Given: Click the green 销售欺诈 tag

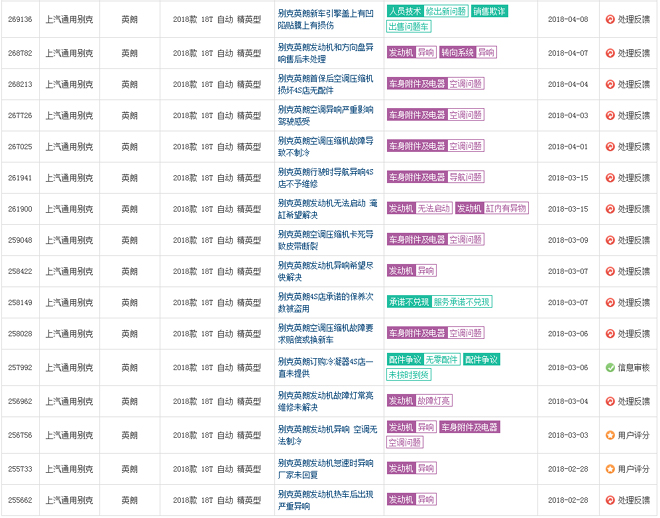Looking at the screenshot, I should (490, 11).
